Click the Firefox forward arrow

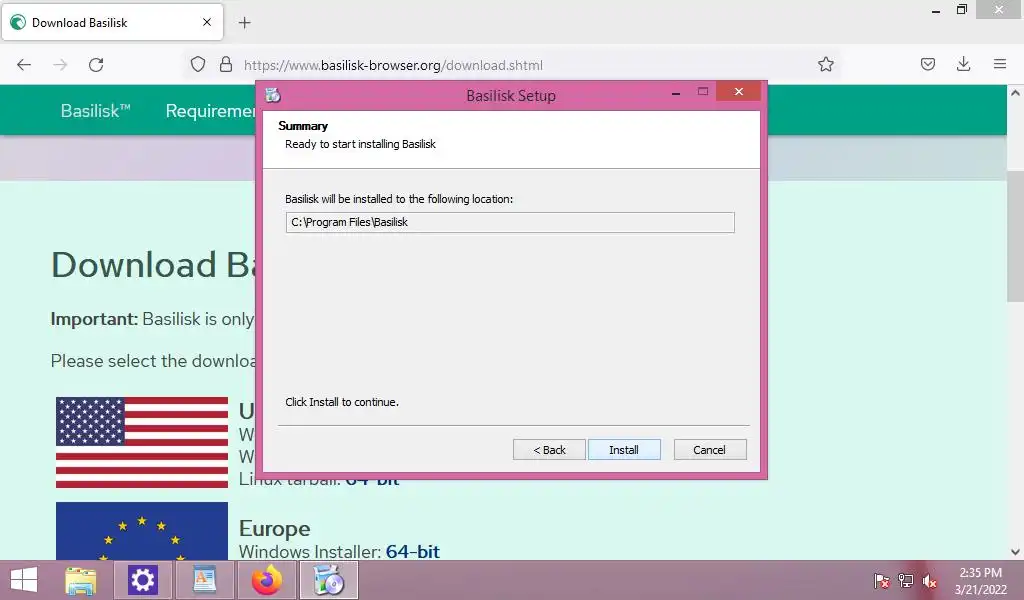60,65
